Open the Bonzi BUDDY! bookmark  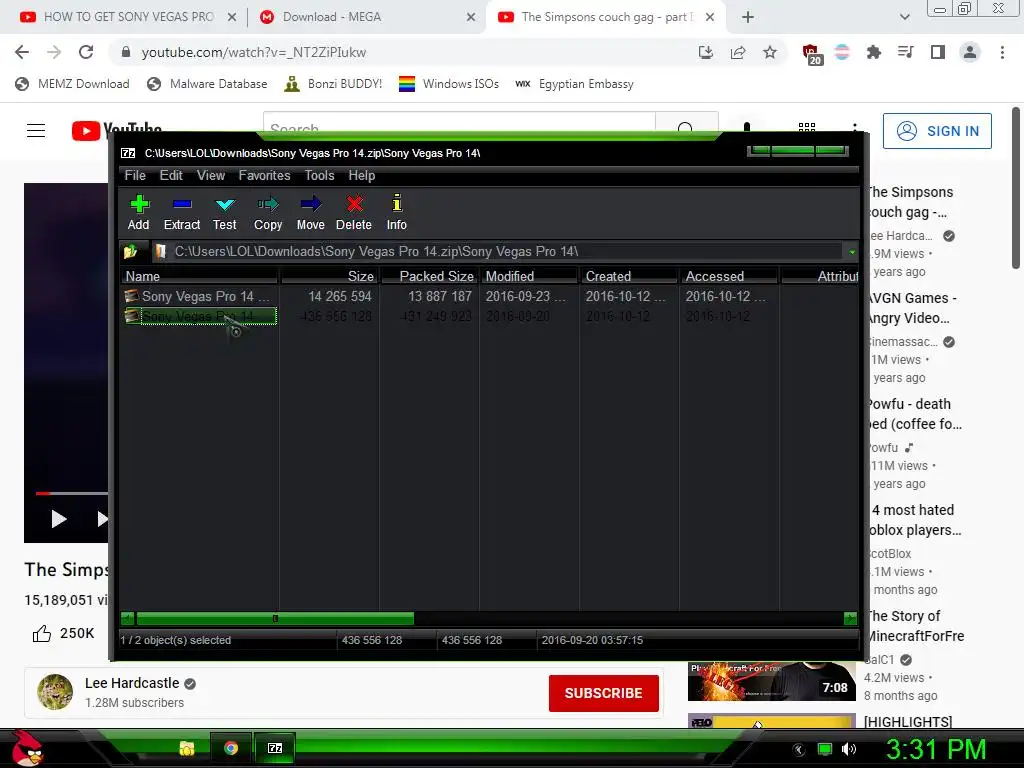pyautogui.click(x=334, y=84)
